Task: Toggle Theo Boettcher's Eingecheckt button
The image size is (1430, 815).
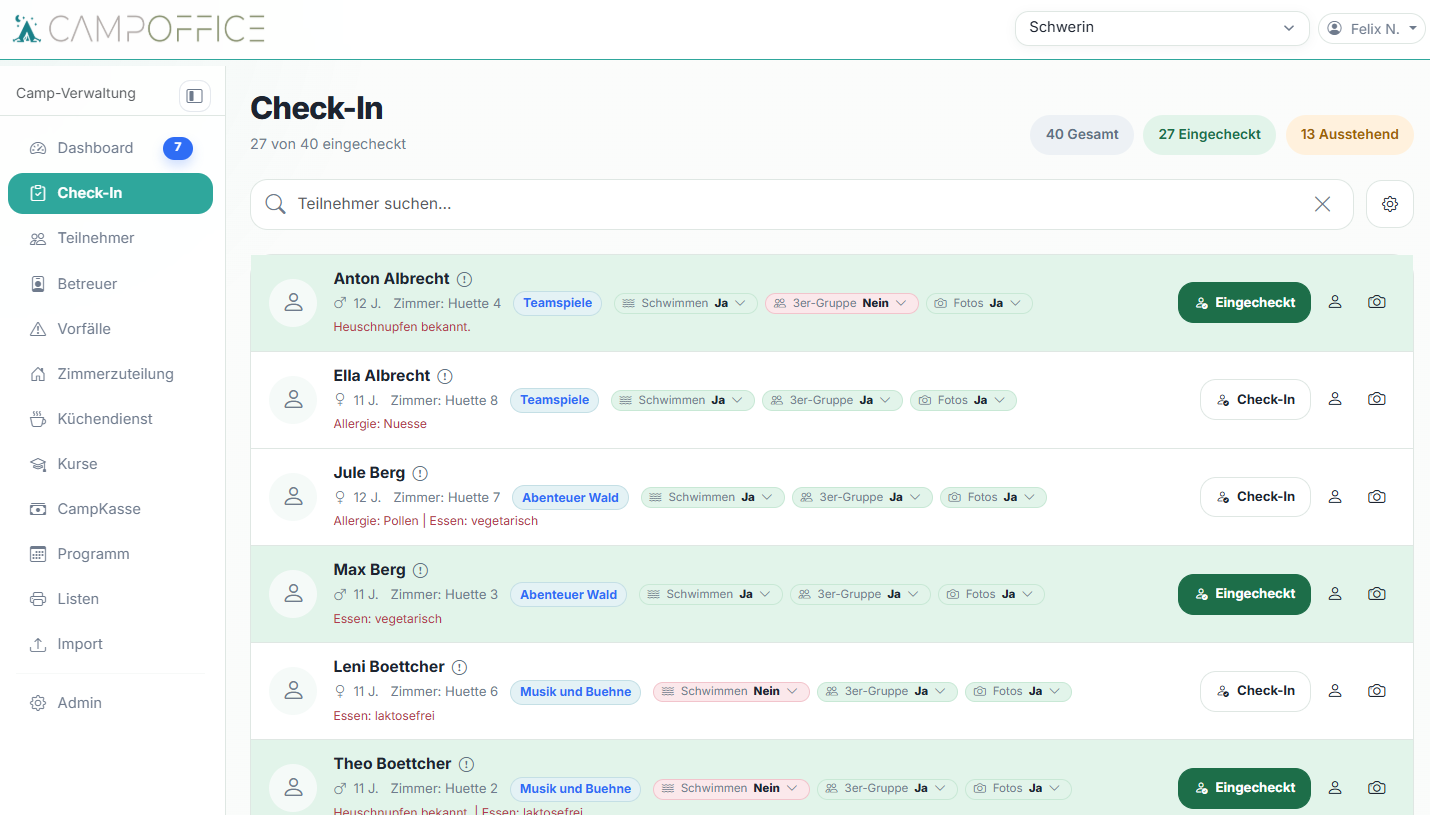Action: click(1244, 788)
